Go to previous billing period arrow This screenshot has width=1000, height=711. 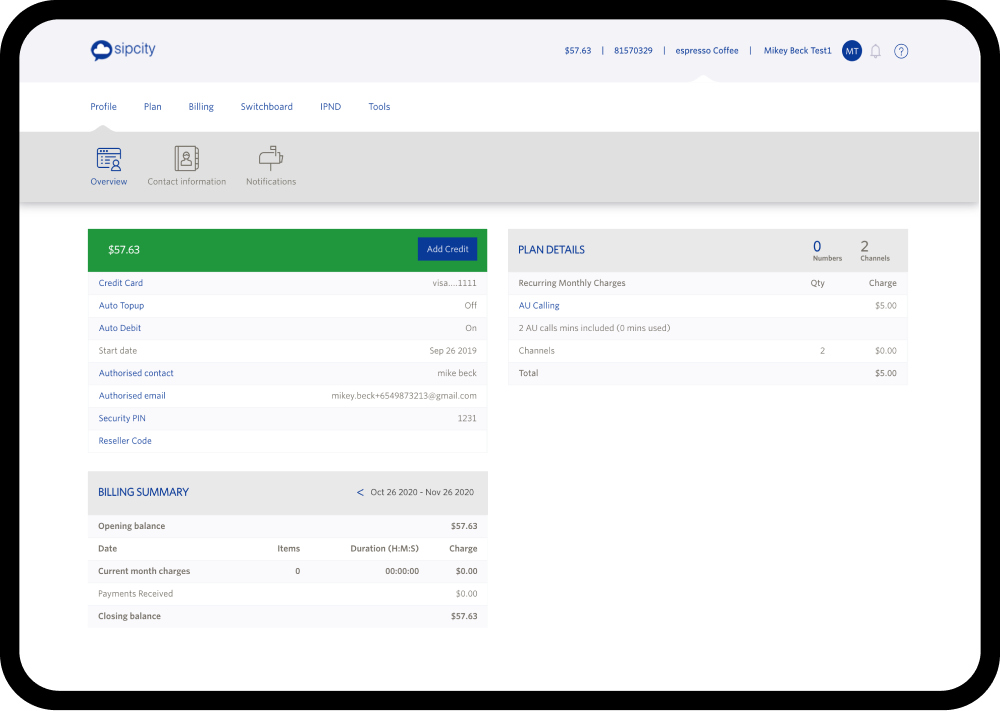click(360, 492)
